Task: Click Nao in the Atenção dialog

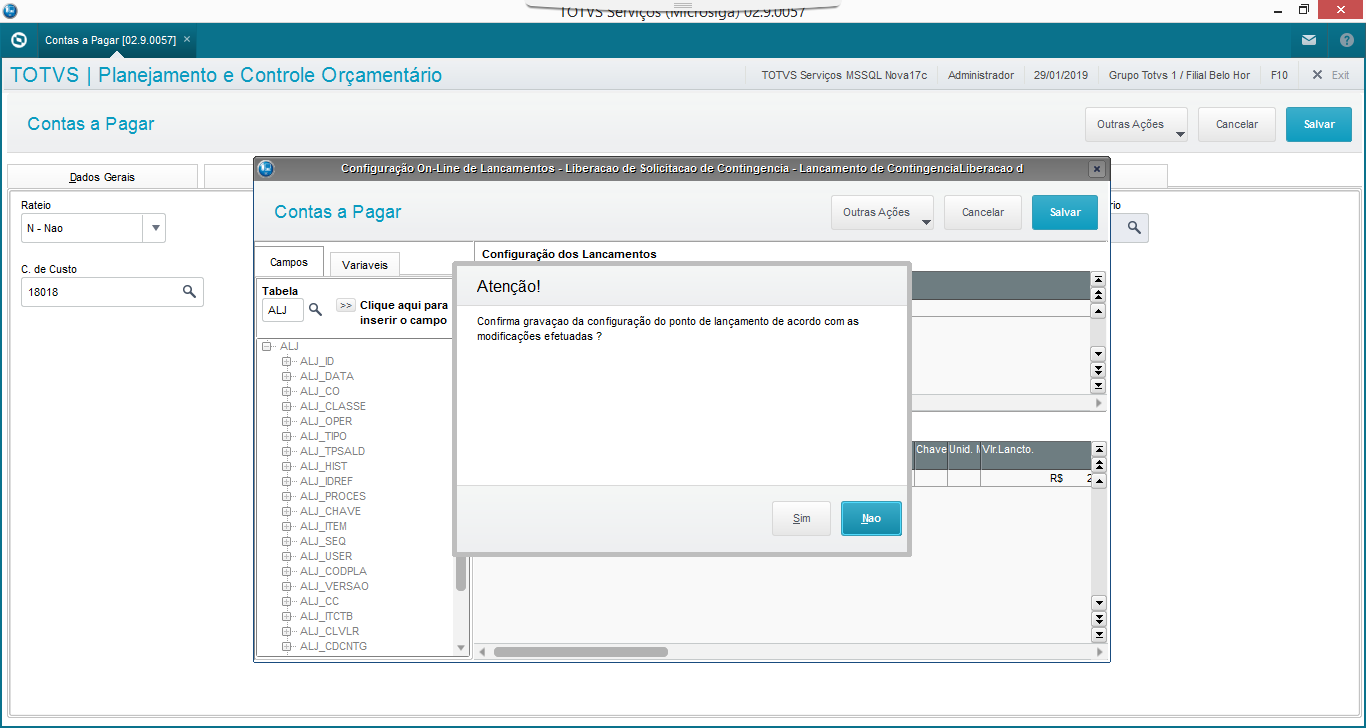Action: [871, 518]
